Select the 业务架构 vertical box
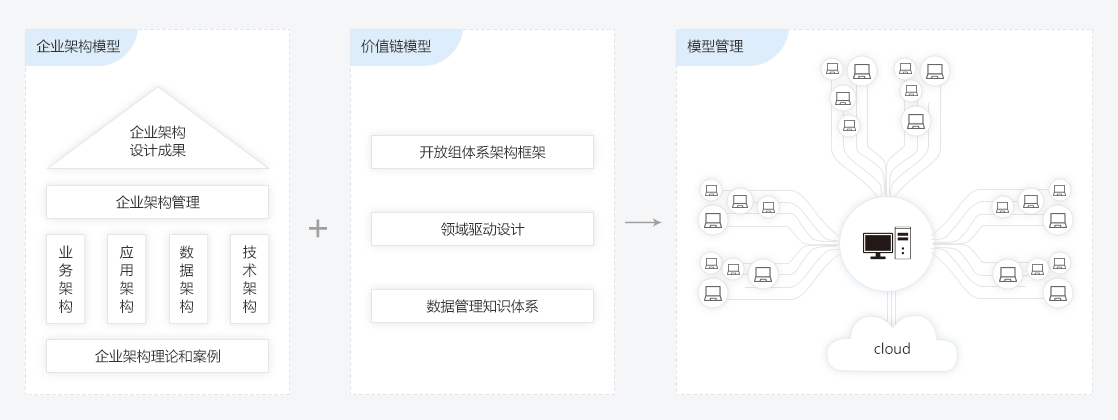The image size is (1118, 420). [66, 279]
